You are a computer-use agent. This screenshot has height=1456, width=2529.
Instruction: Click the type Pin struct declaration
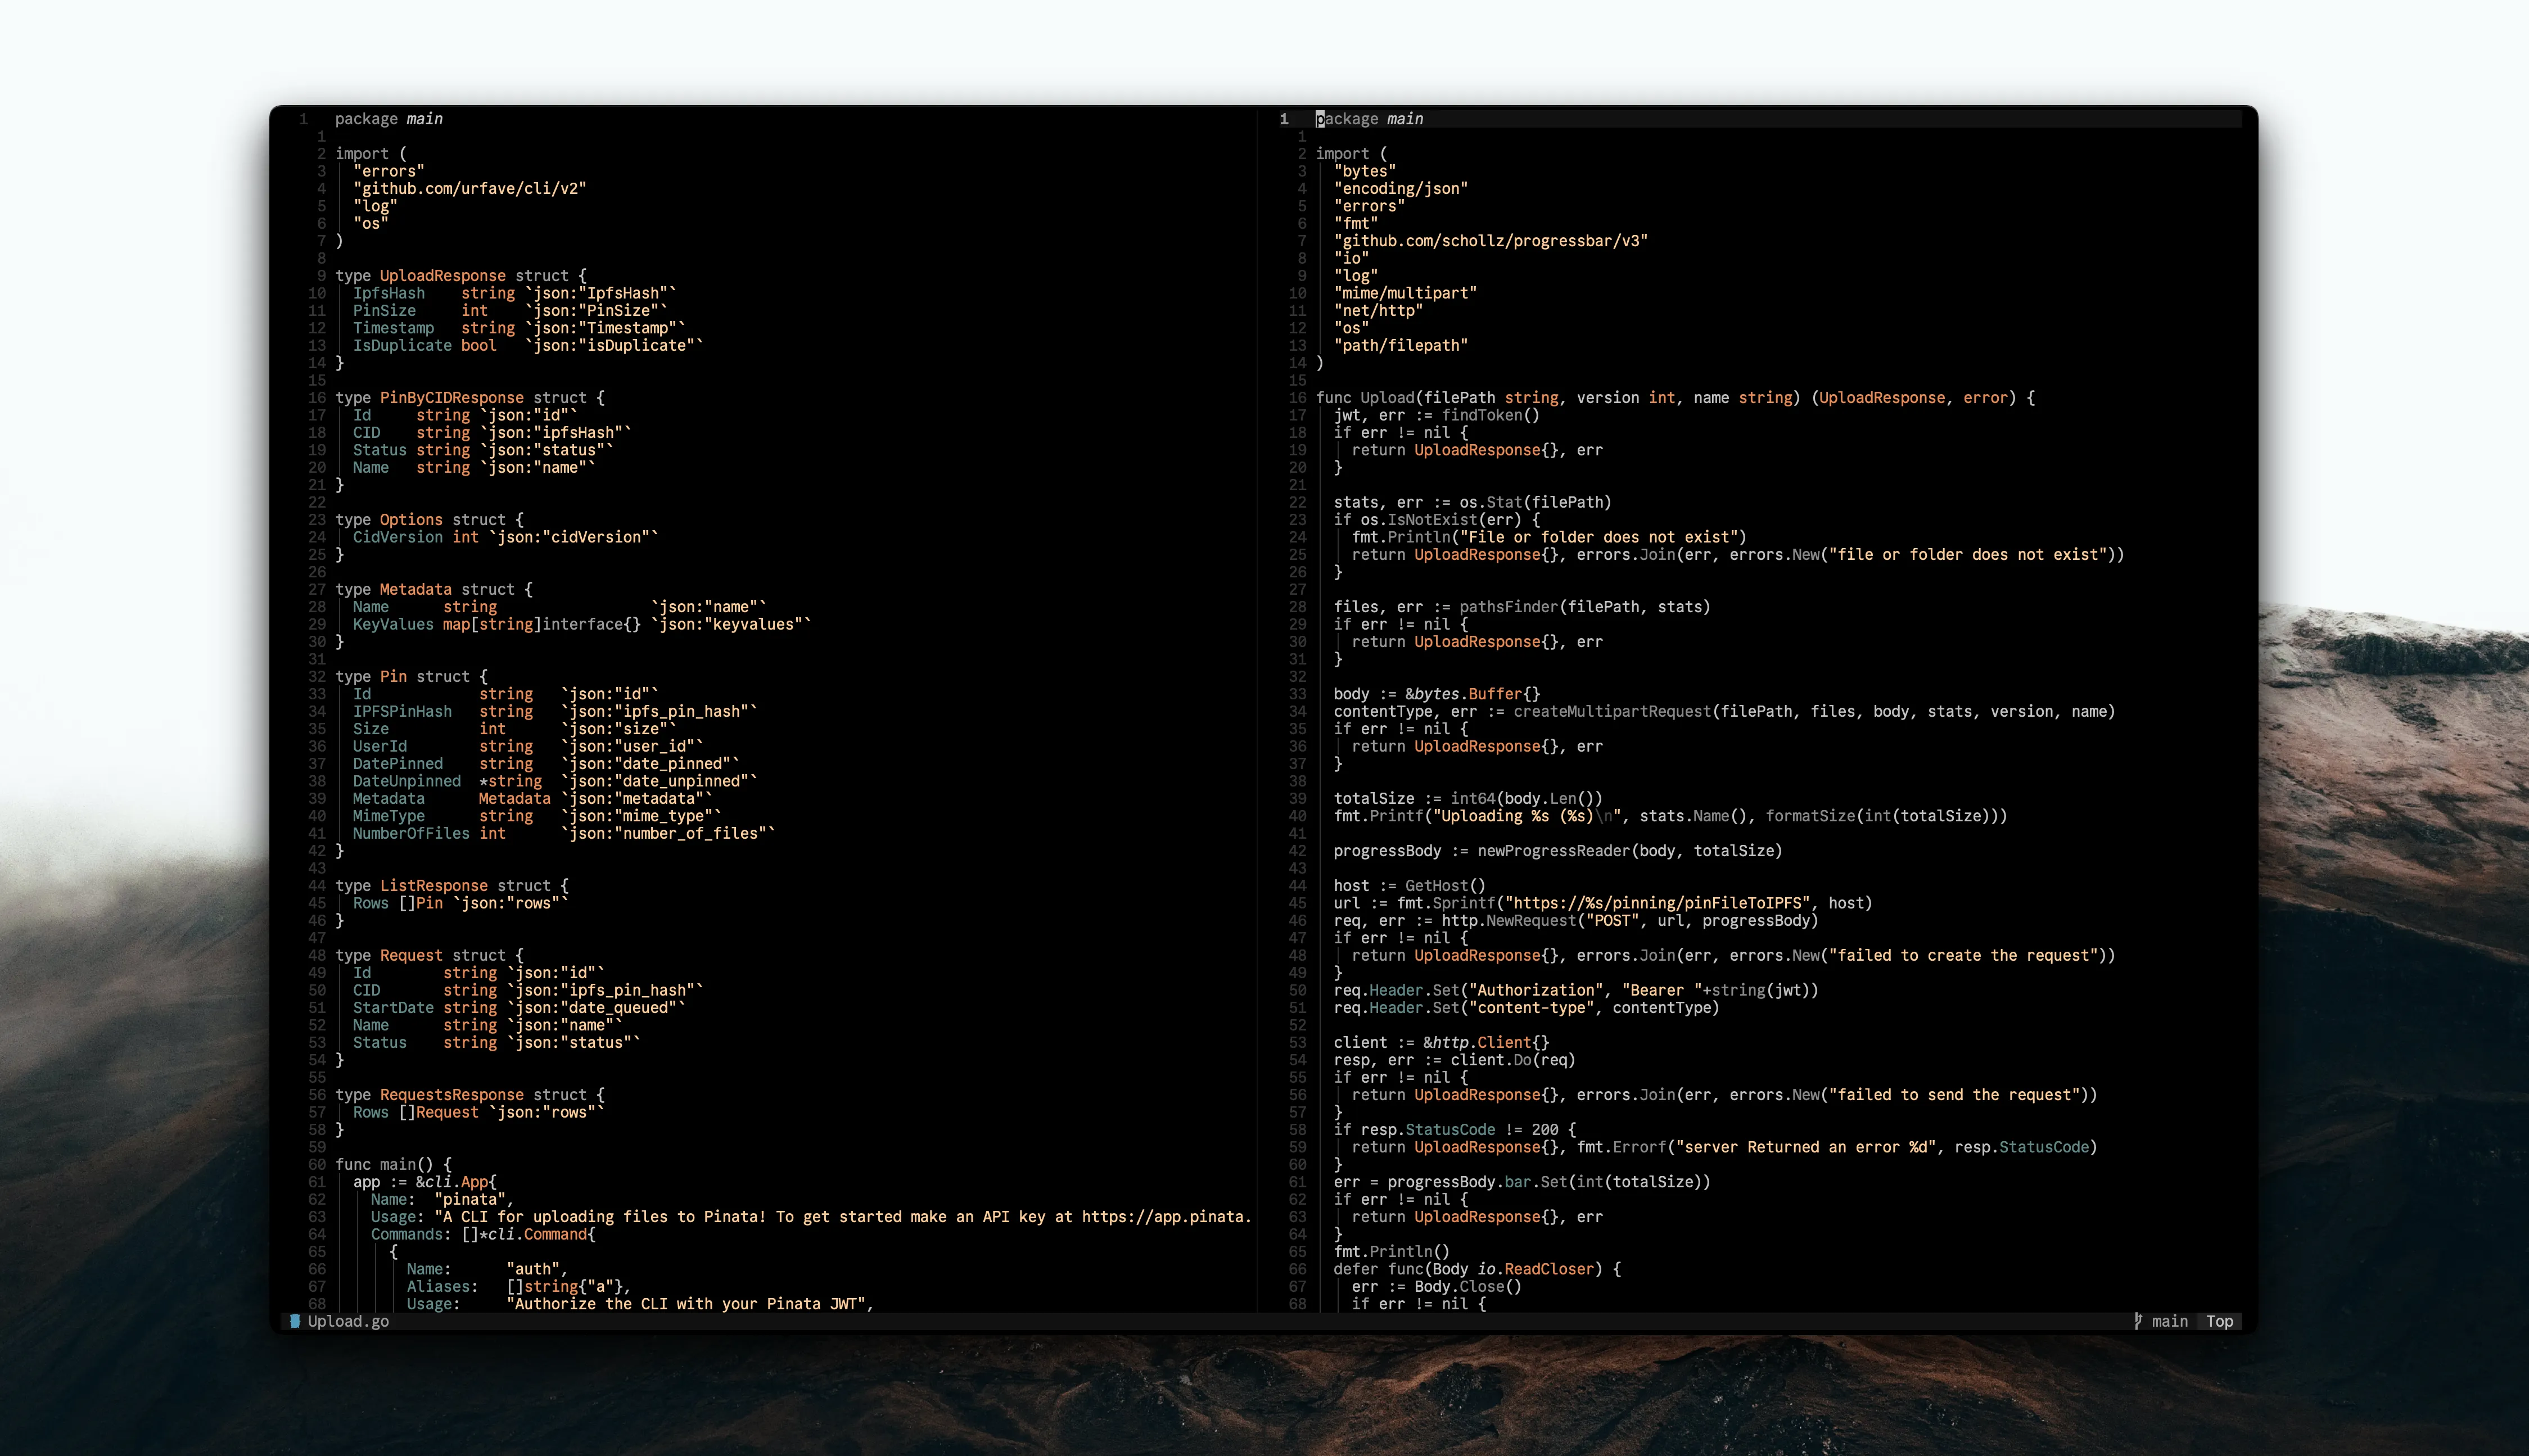pyautogui.click(x=411, y=676)
